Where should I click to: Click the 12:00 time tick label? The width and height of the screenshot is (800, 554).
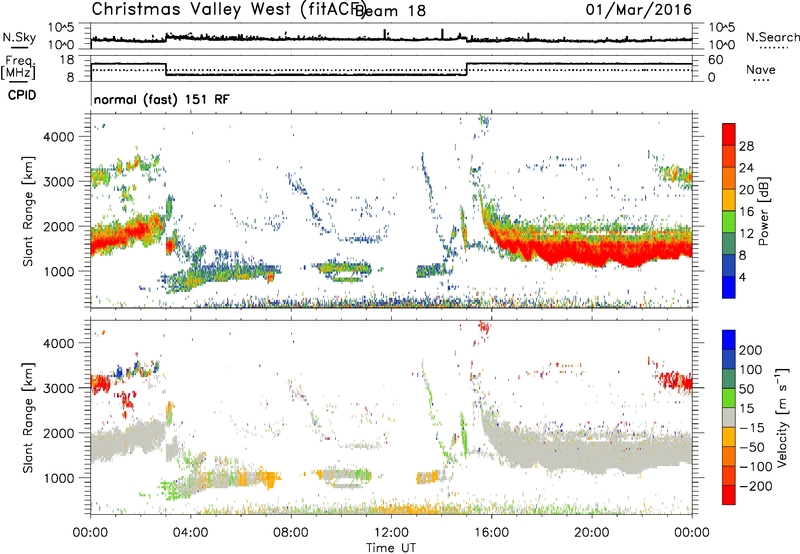[x=391, y=533]
